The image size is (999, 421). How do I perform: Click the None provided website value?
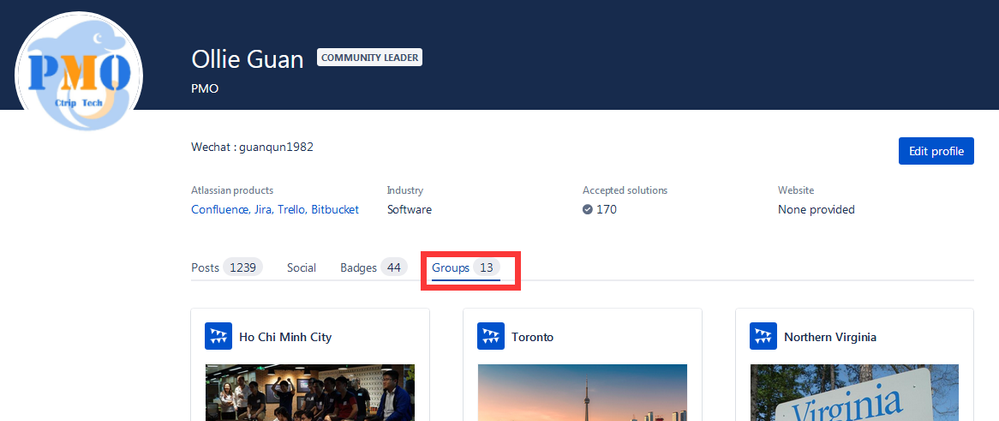tap(816, 210)
